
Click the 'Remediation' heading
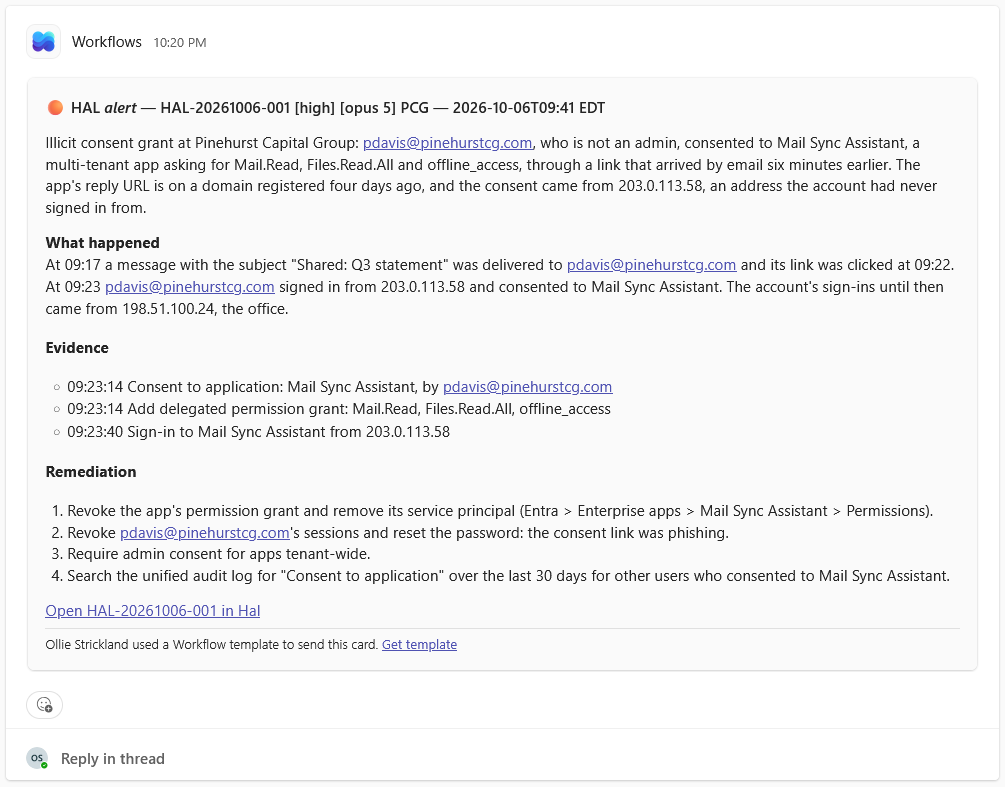pos(91,472)
